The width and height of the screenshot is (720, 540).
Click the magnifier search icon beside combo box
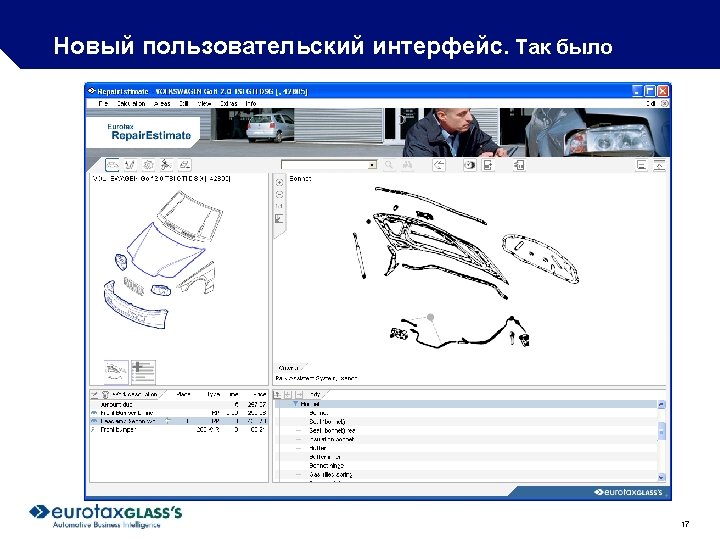click(389, 165)
